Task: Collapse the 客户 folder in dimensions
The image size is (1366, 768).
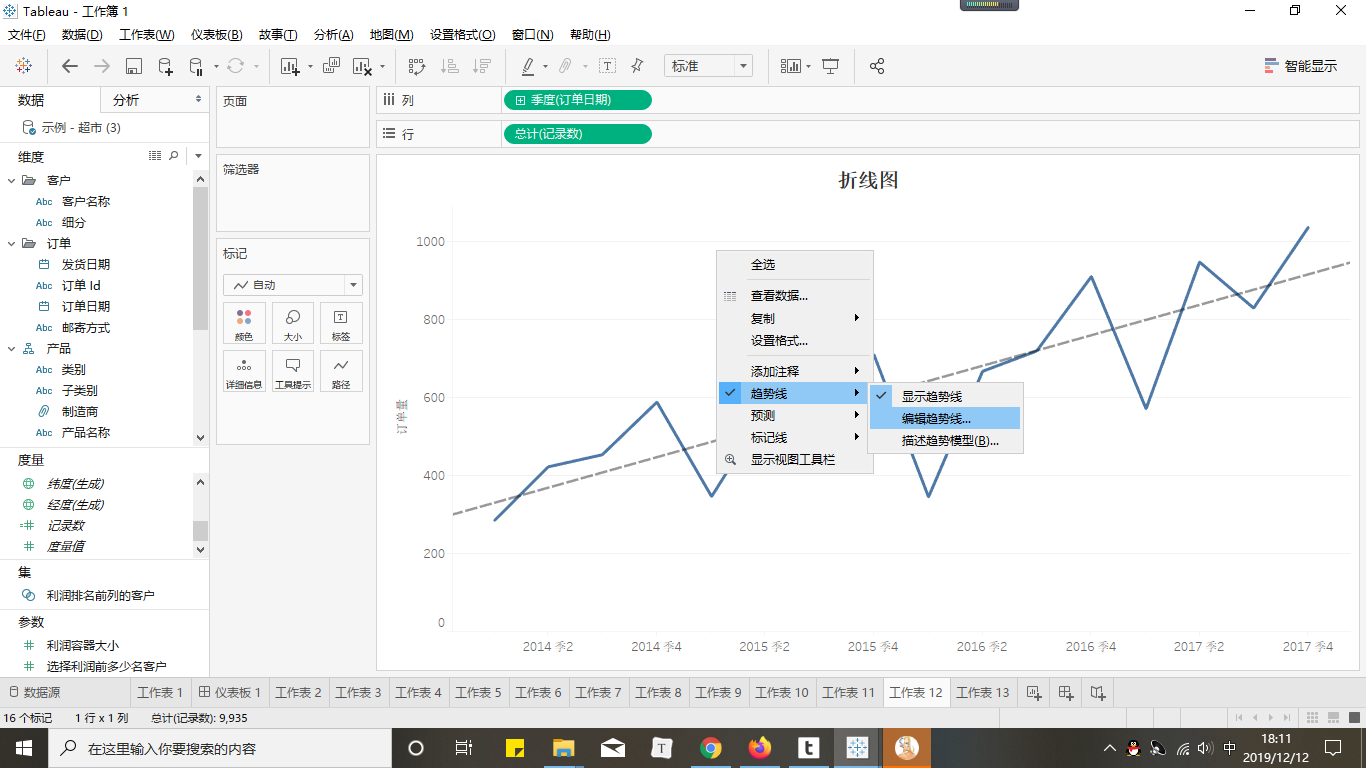Action: click(12, 180)
